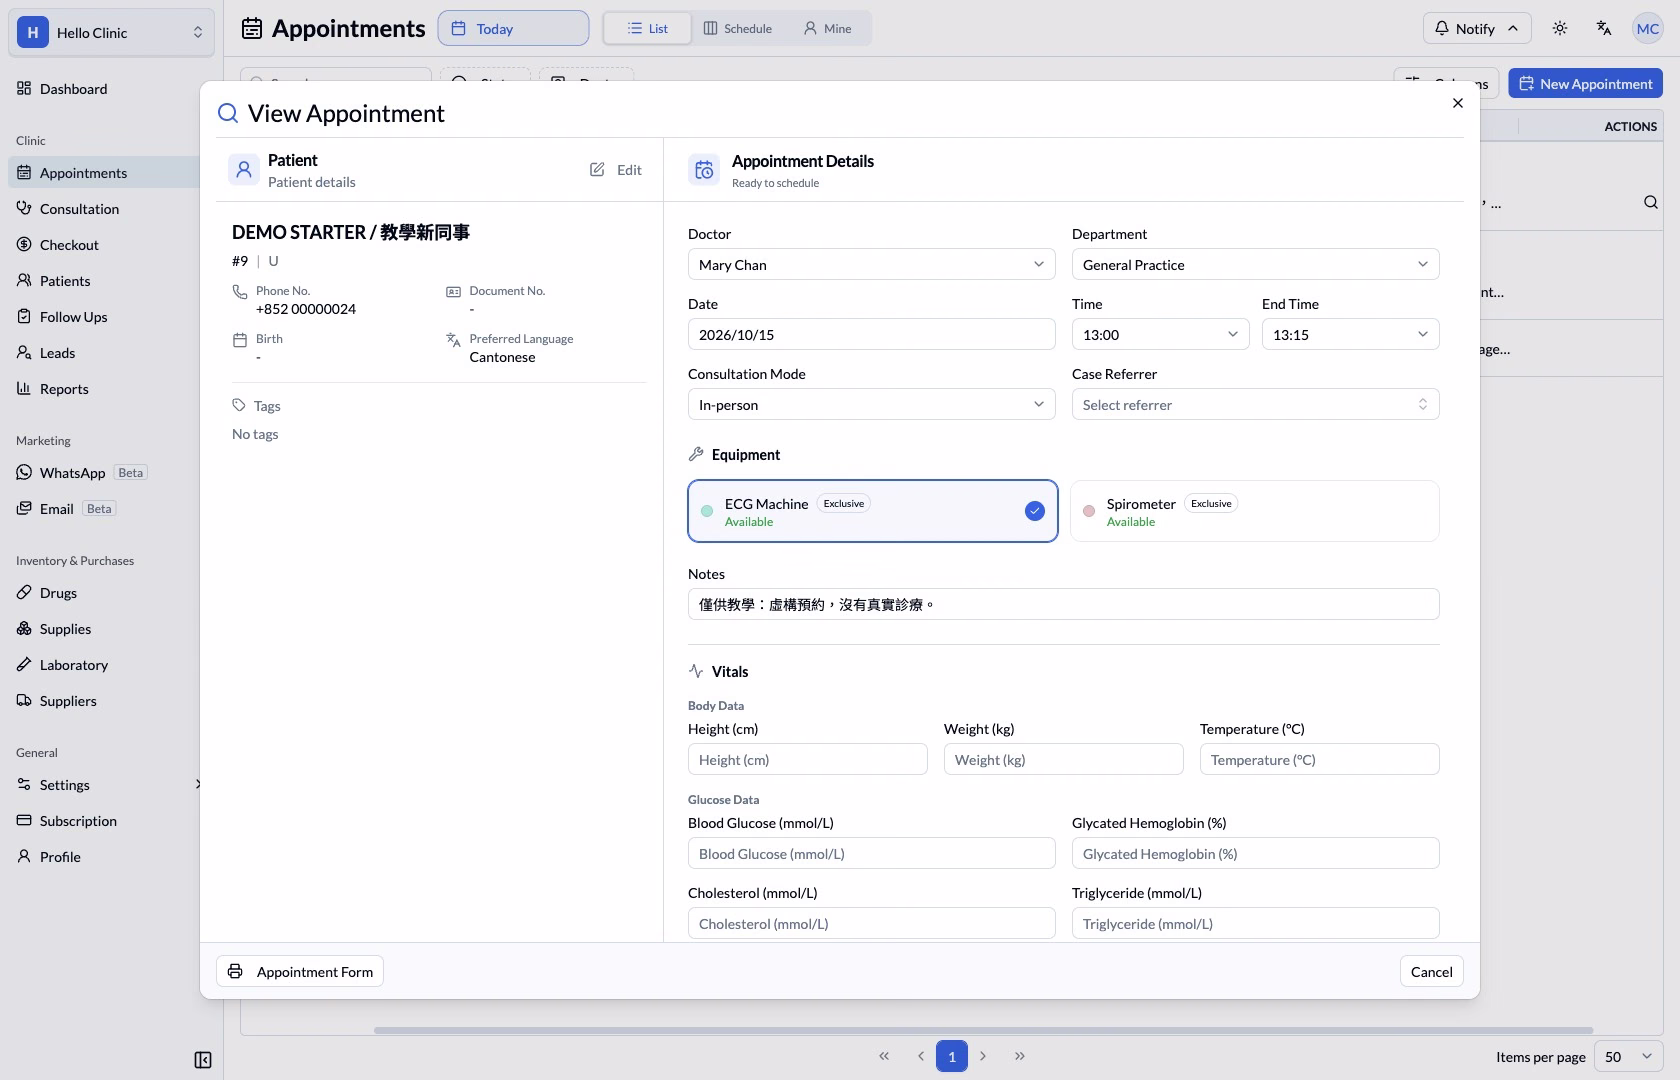Open the Department dropdown showing General Practice
The width and height of the screenshot is (1680, 1080).
click(x=1255, y=264)
